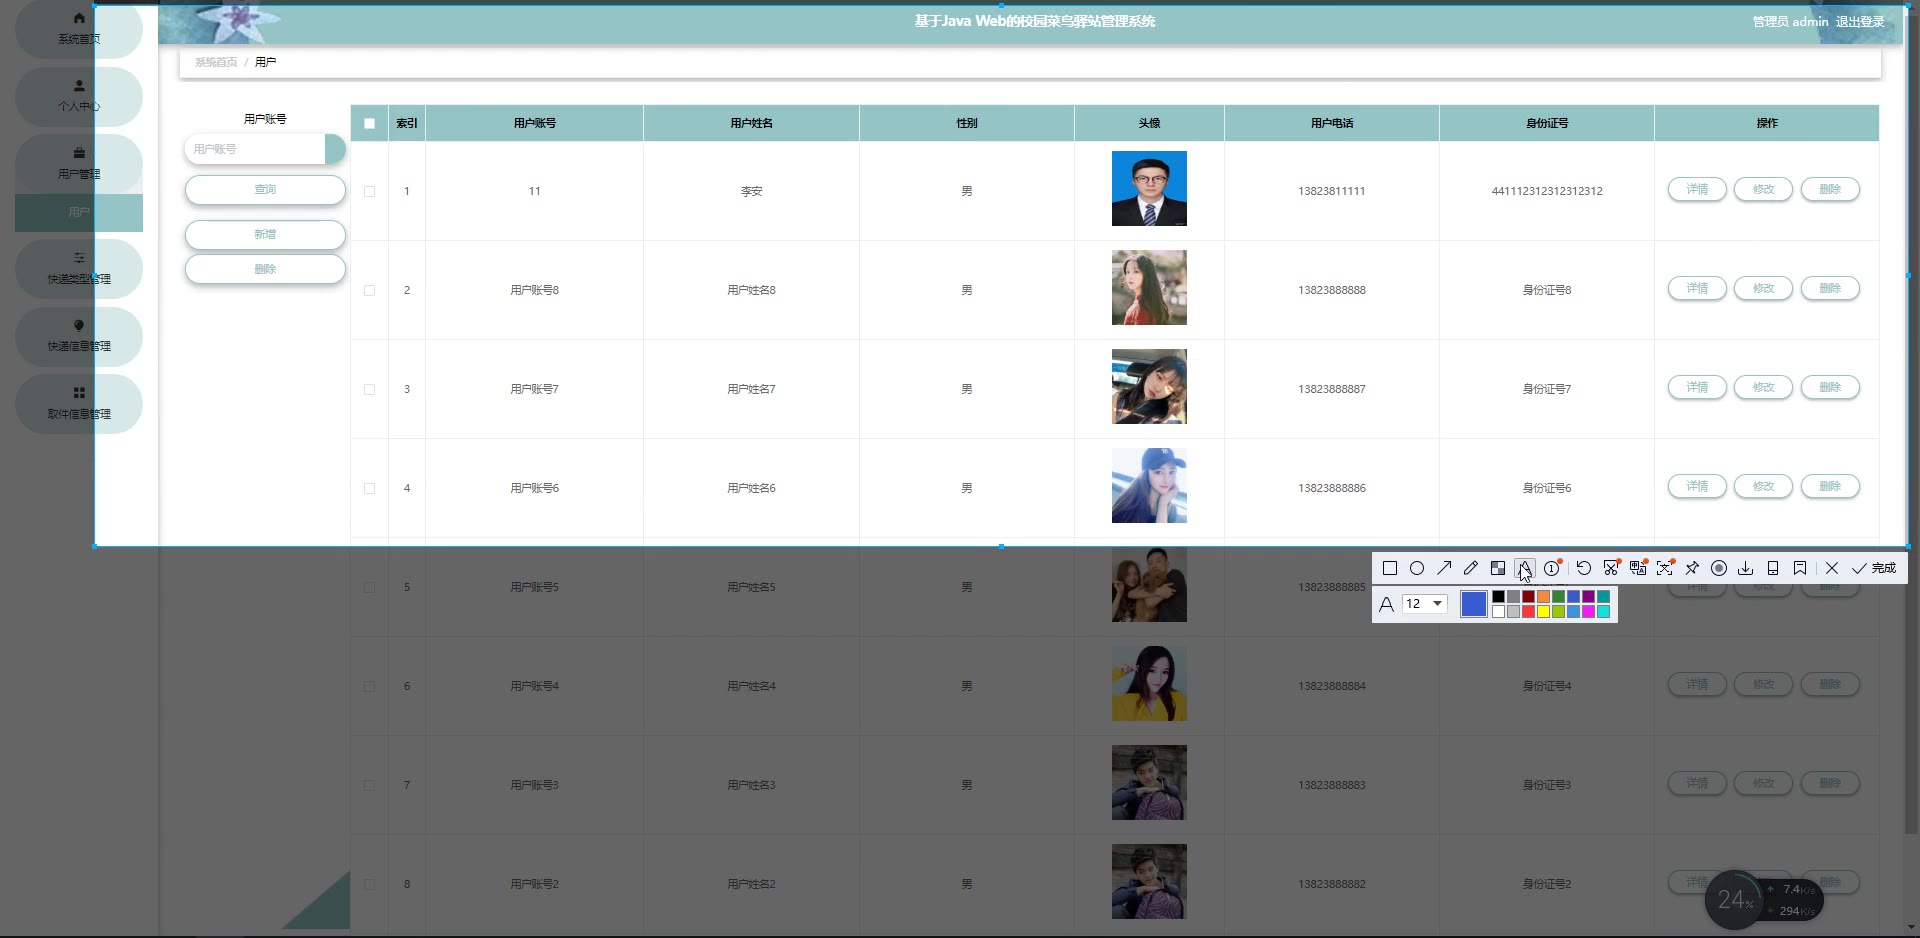Image resolution: width=1920 pixels, height=938 pixels.
Task: Select the arrow annotation tool
Action: [x=1444, y=568]
